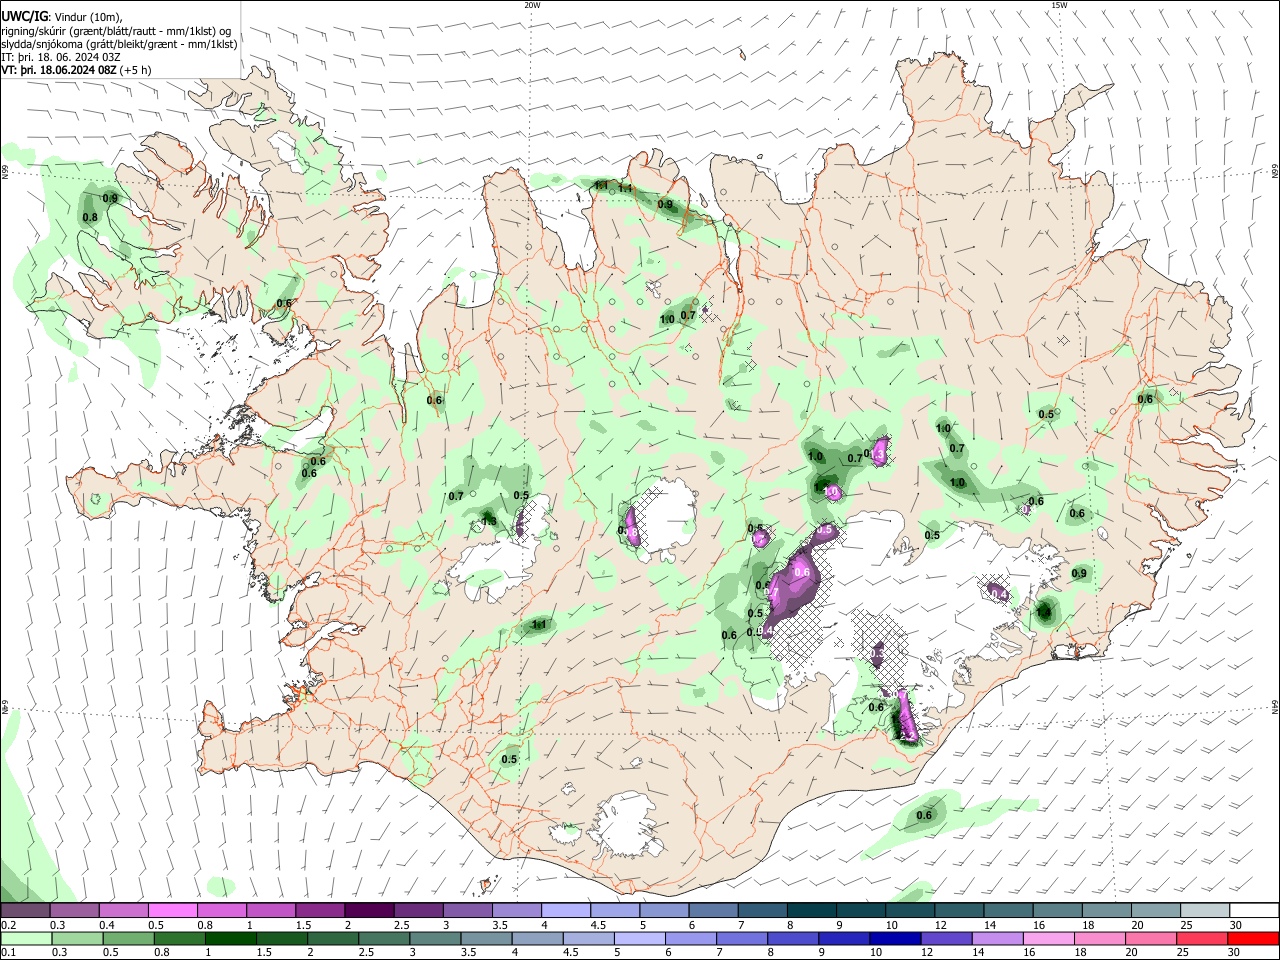Select the dark teal 8–9 snow swatch
1280x960 pixels.
pyautogui.click(x=811, y=911)
